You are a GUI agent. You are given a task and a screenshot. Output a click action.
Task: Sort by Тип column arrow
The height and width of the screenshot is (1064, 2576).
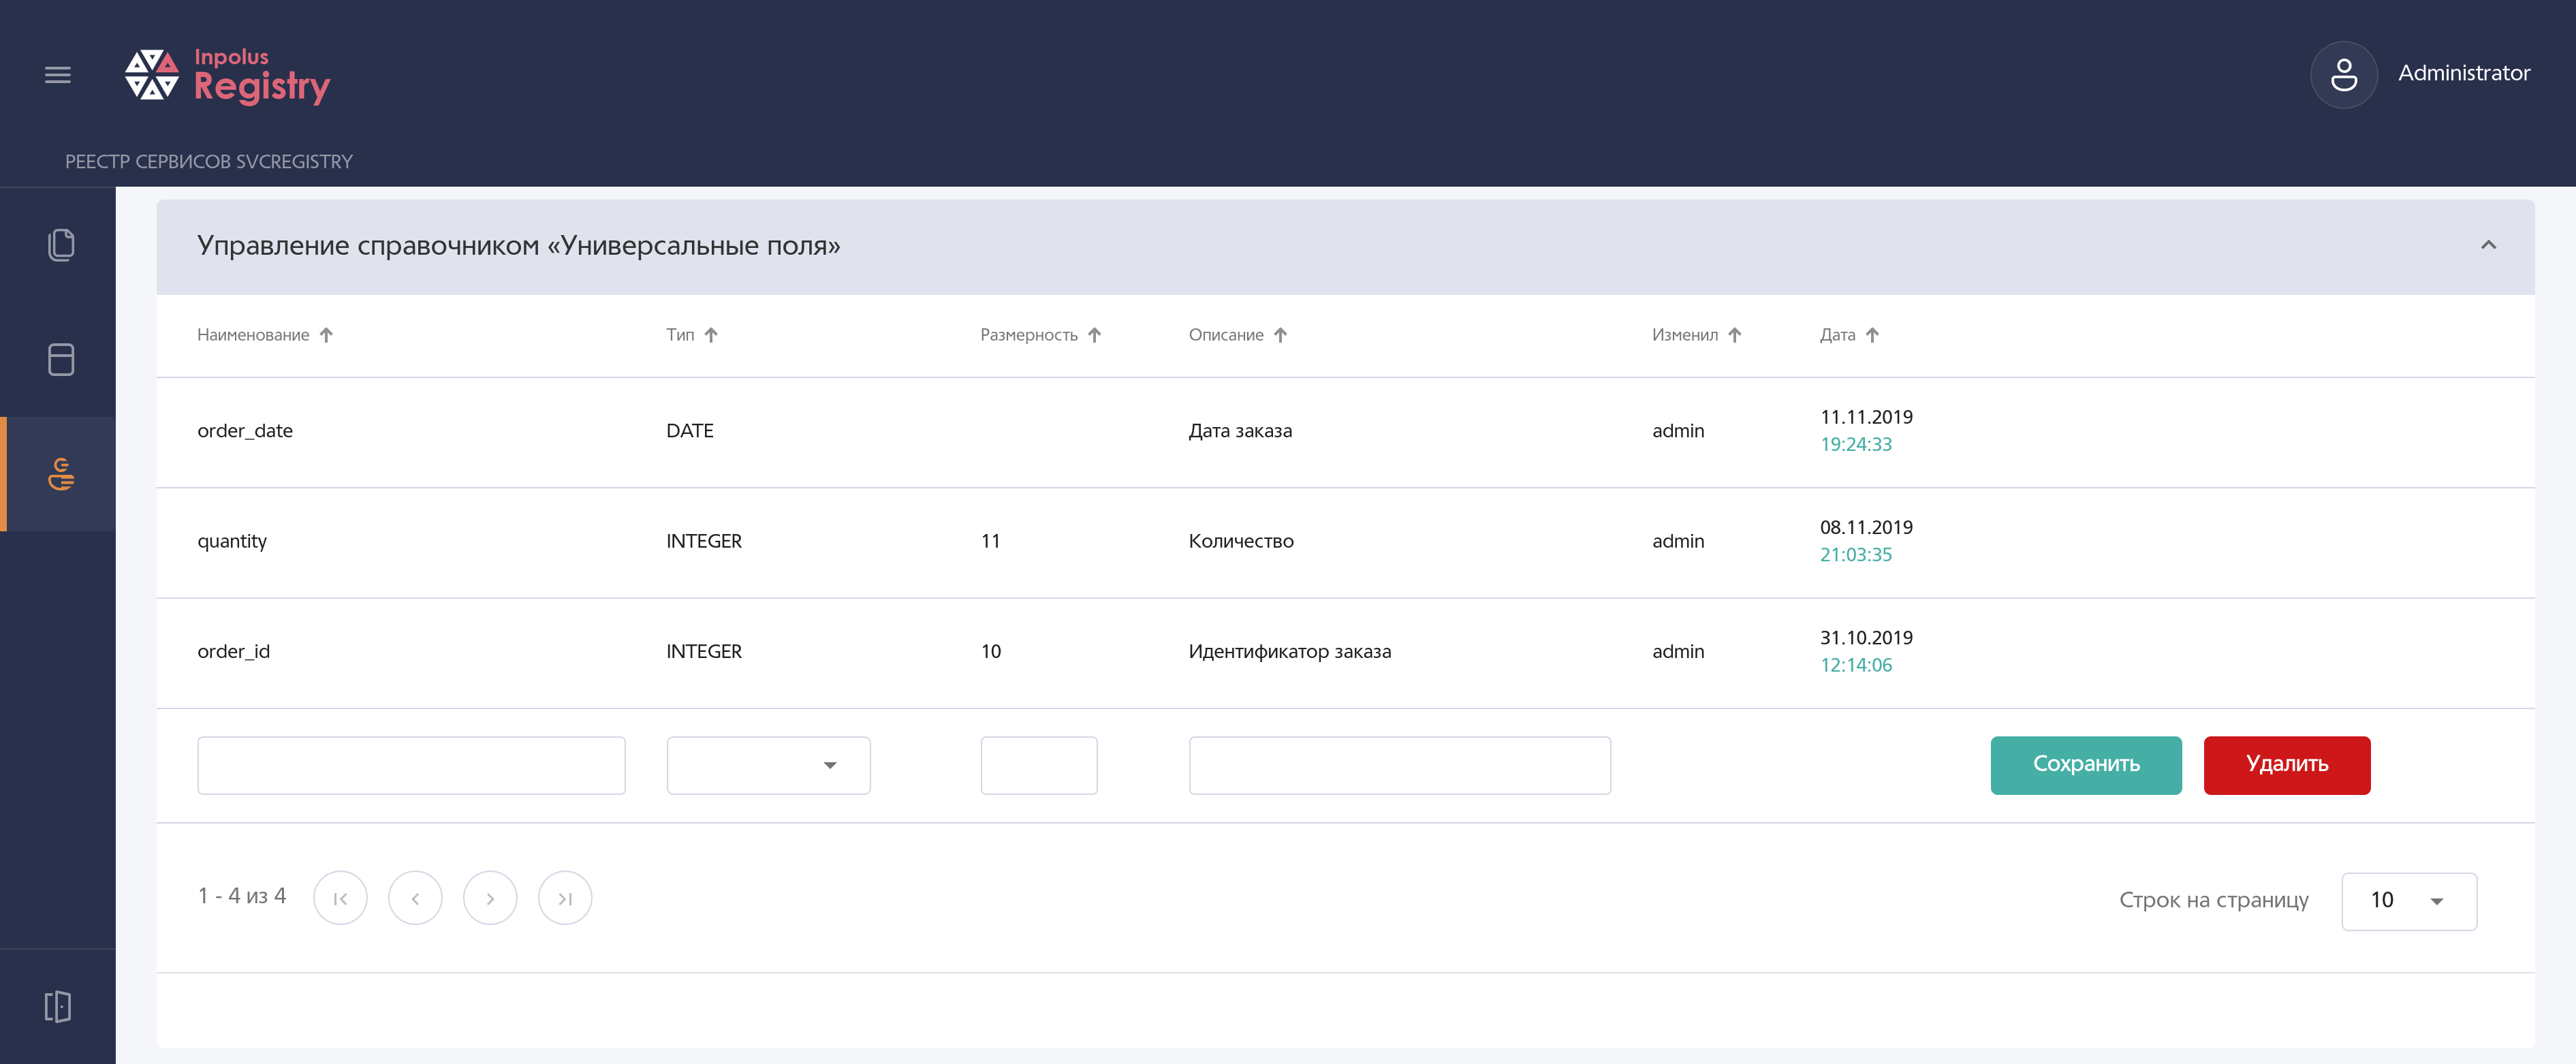pos(711,335)
